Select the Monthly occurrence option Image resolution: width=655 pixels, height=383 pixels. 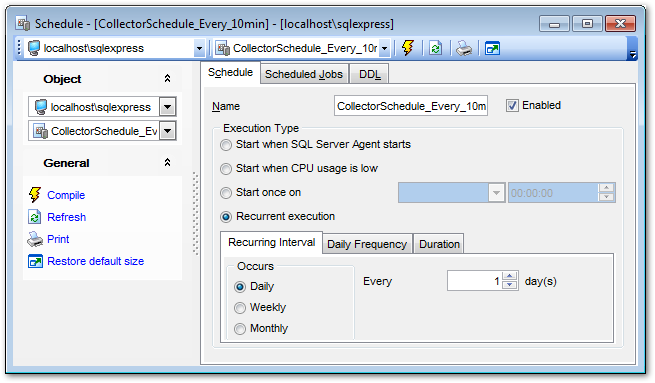pos(240,329)
